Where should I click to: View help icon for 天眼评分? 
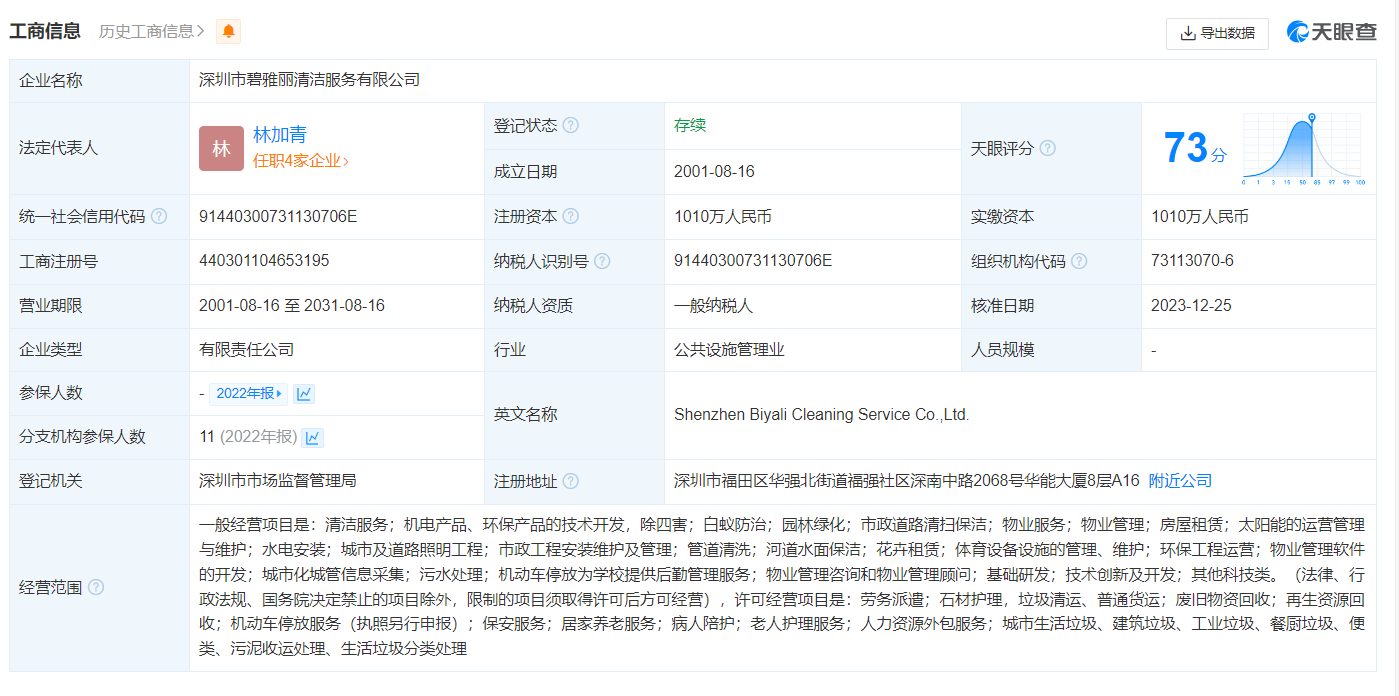[1048, 147]
